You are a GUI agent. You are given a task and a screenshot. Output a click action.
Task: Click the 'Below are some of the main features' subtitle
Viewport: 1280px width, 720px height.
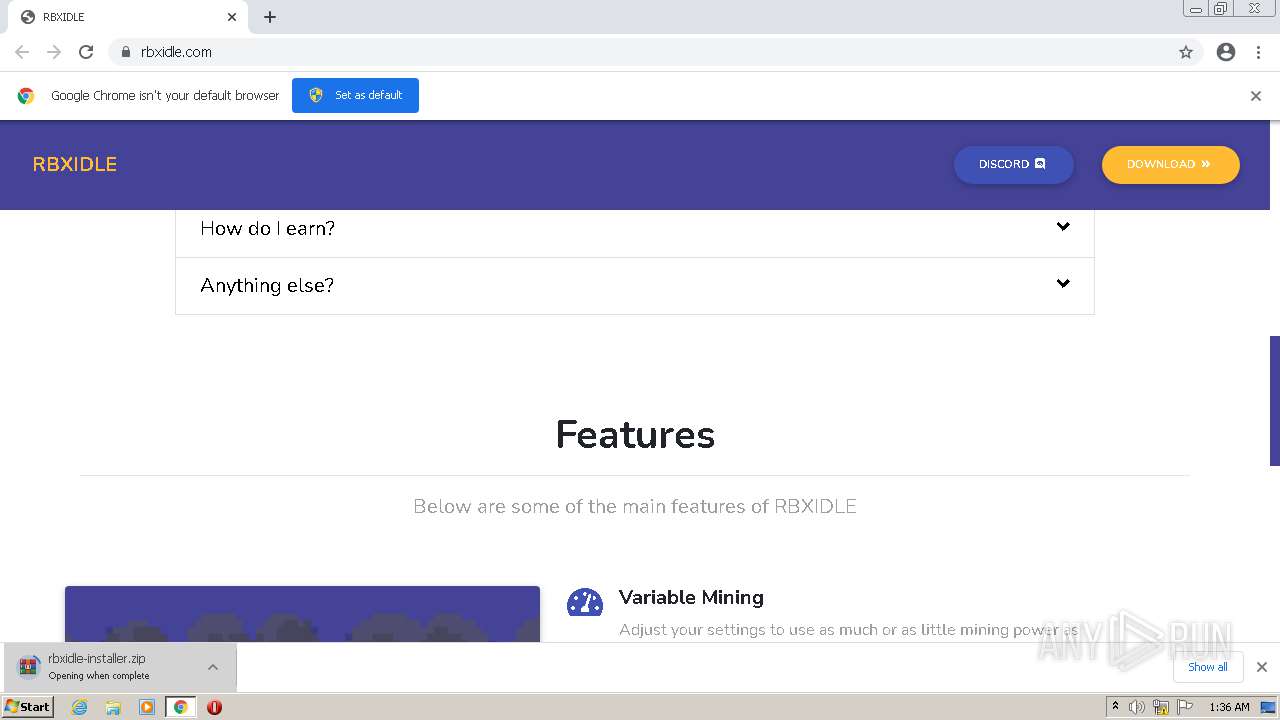coord(635,506)
